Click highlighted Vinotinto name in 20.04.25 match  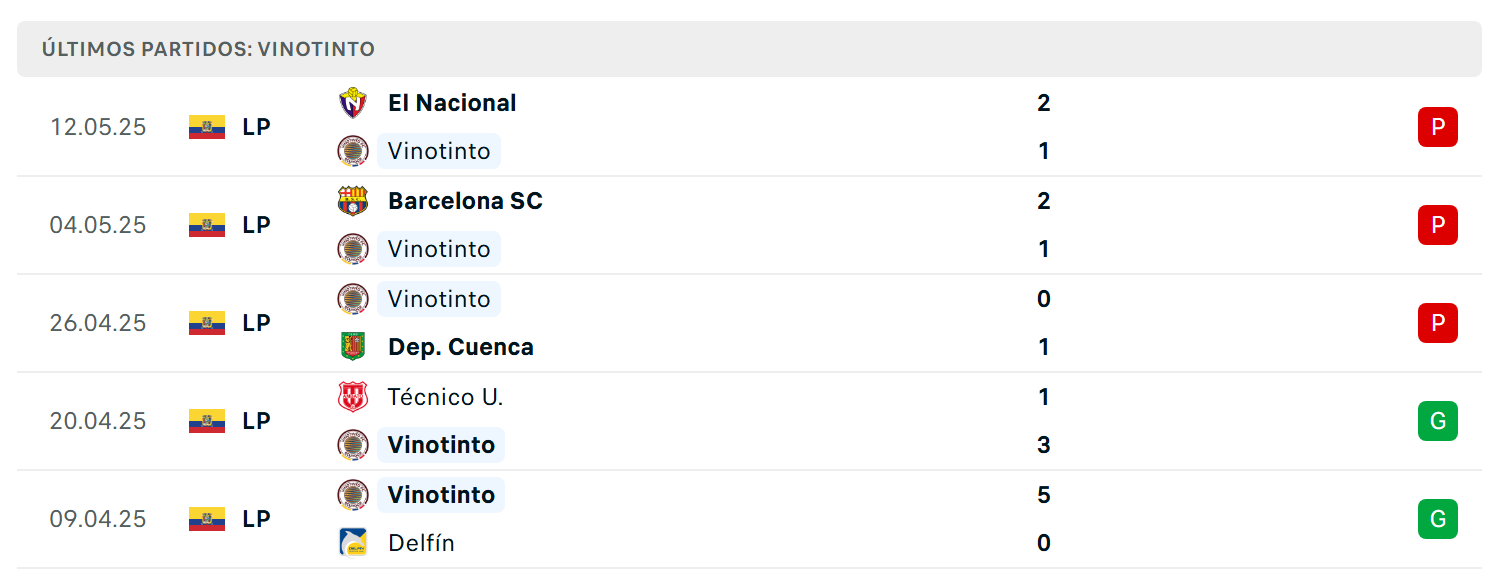[441, 445]
